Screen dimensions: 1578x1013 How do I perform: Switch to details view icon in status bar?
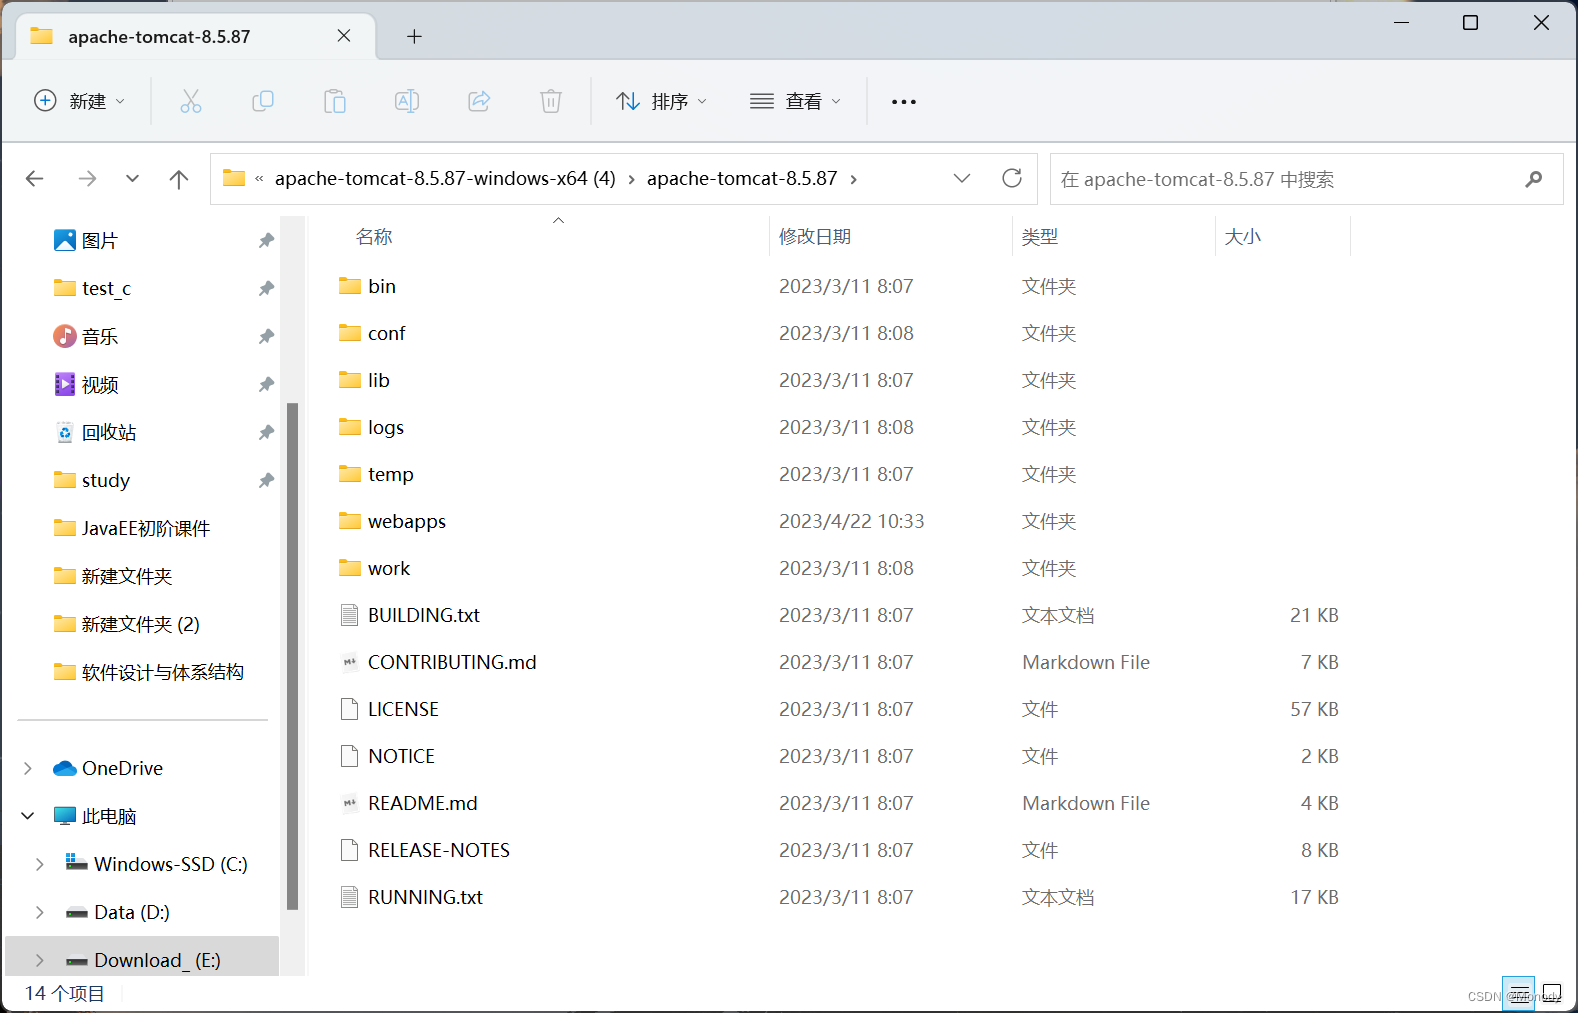click(1518, 993)
